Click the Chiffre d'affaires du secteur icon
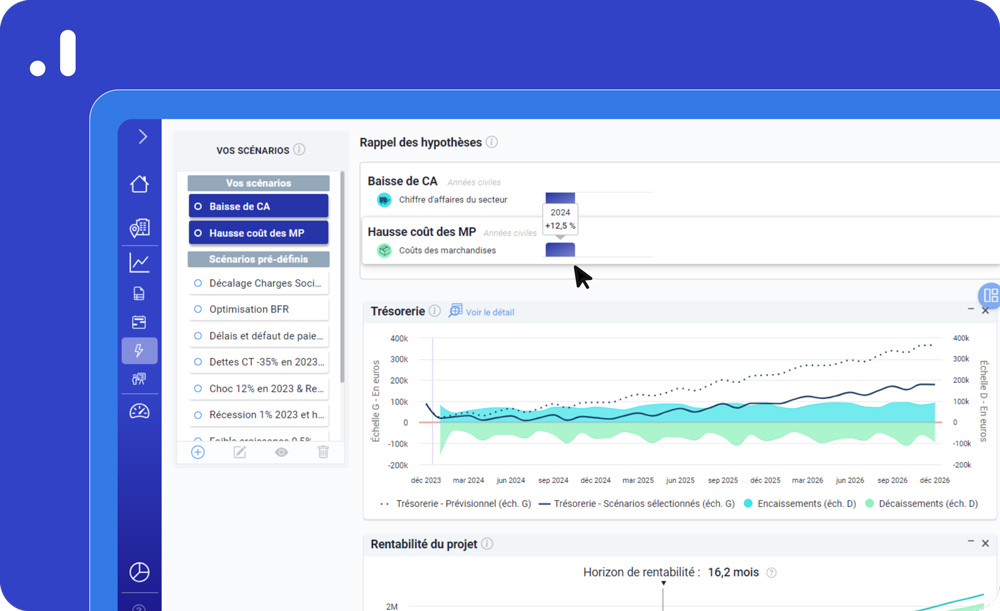The width and height of the screenshot is (1000, 611). pyautogui.click(x=384, y=200)
